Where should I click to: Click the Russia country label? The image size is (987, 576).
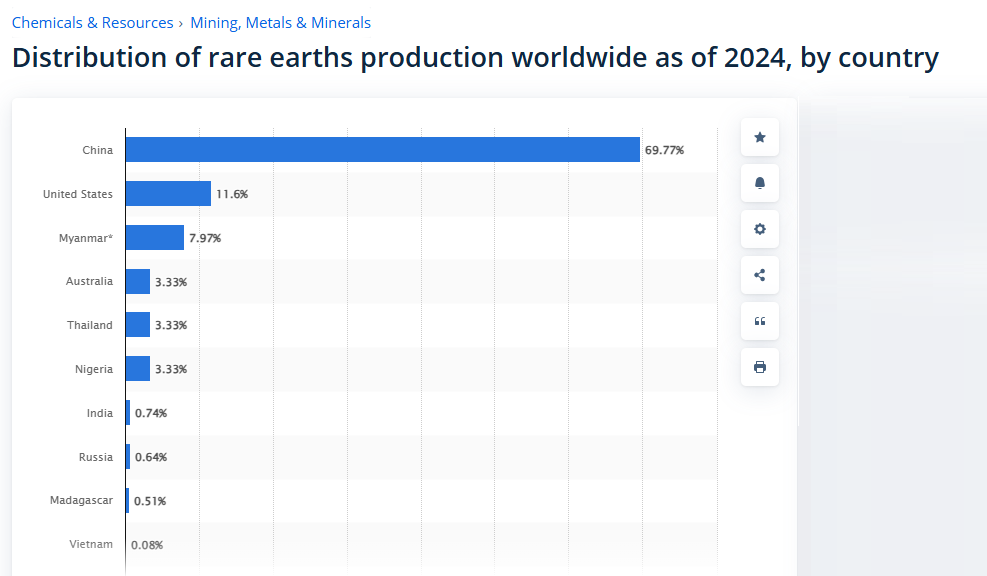click(x=96, y=457)
